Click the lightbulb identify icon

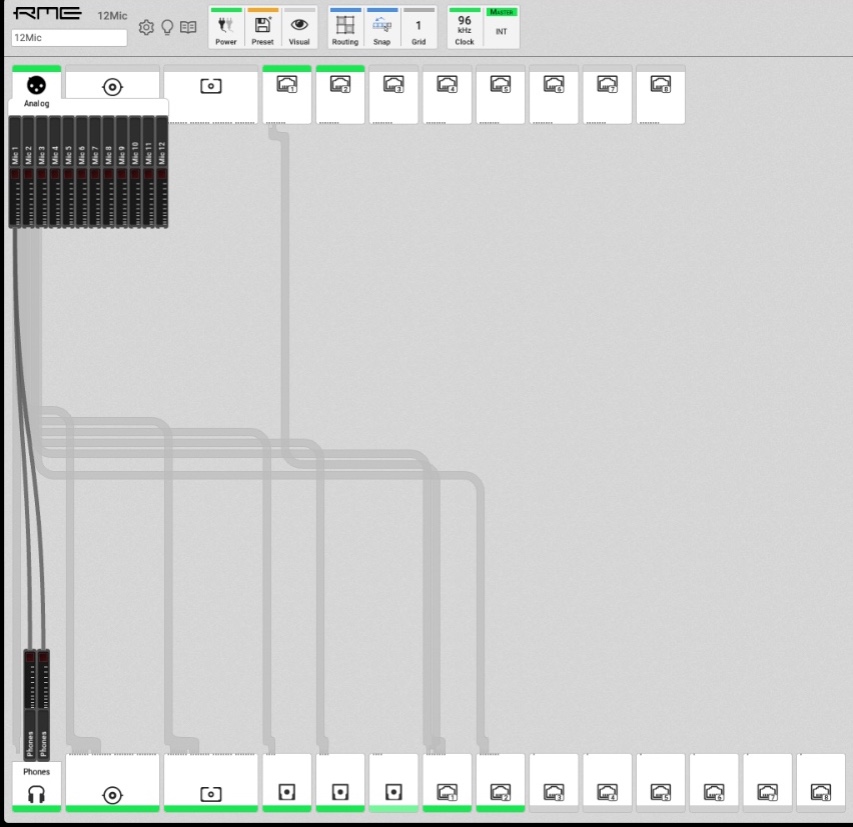point(167,27)
